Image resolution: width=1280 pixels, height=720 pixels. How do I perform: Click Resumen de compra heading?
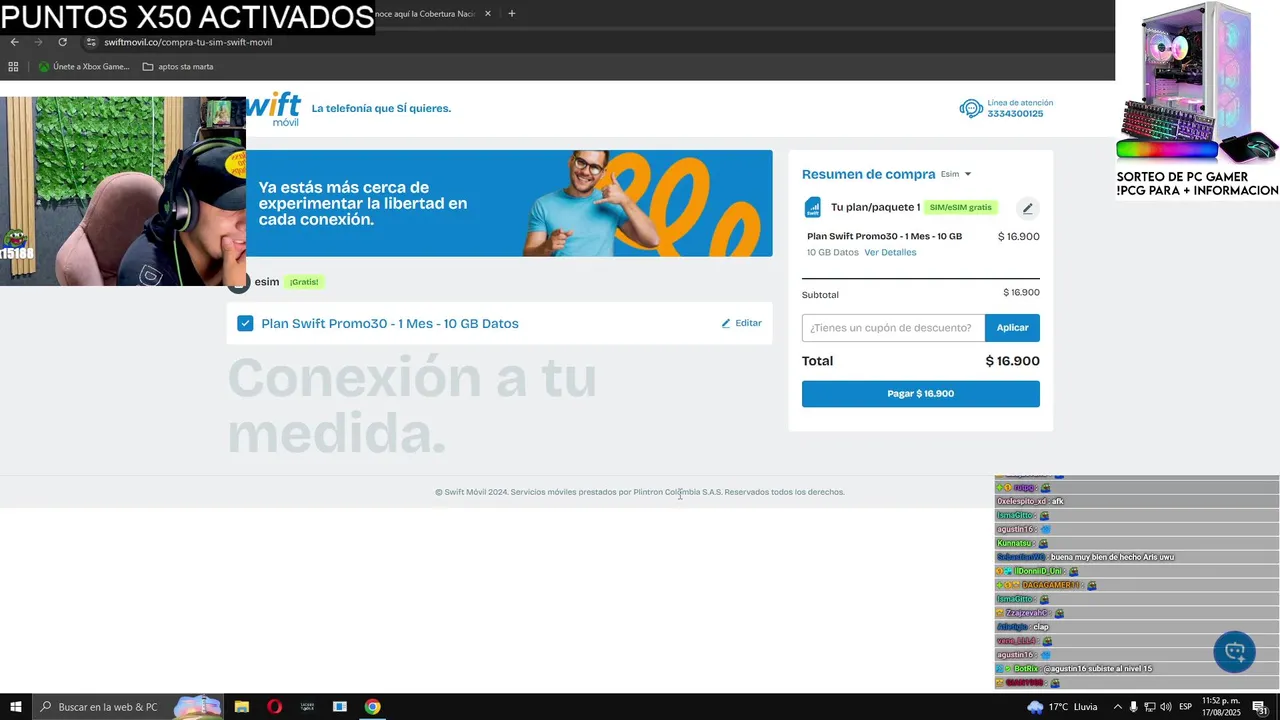868,174
